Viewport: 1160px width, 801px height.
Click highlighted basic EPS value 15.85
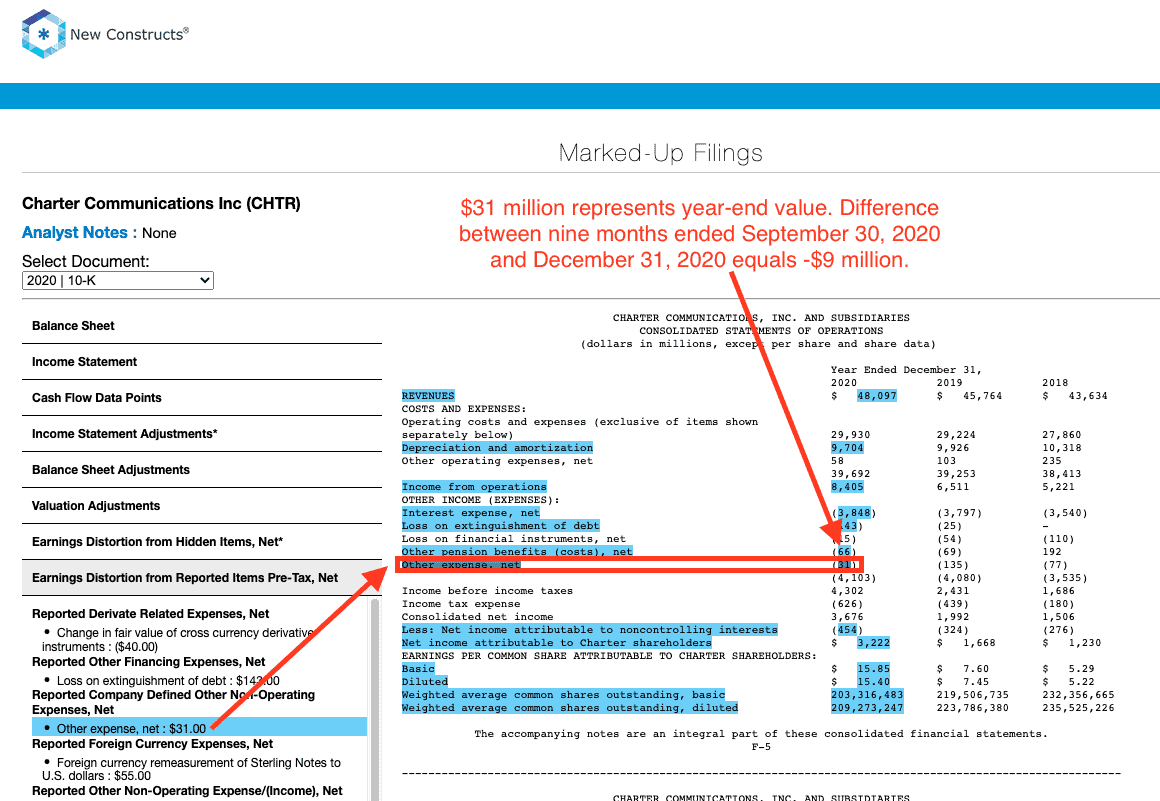click(874, 669)
